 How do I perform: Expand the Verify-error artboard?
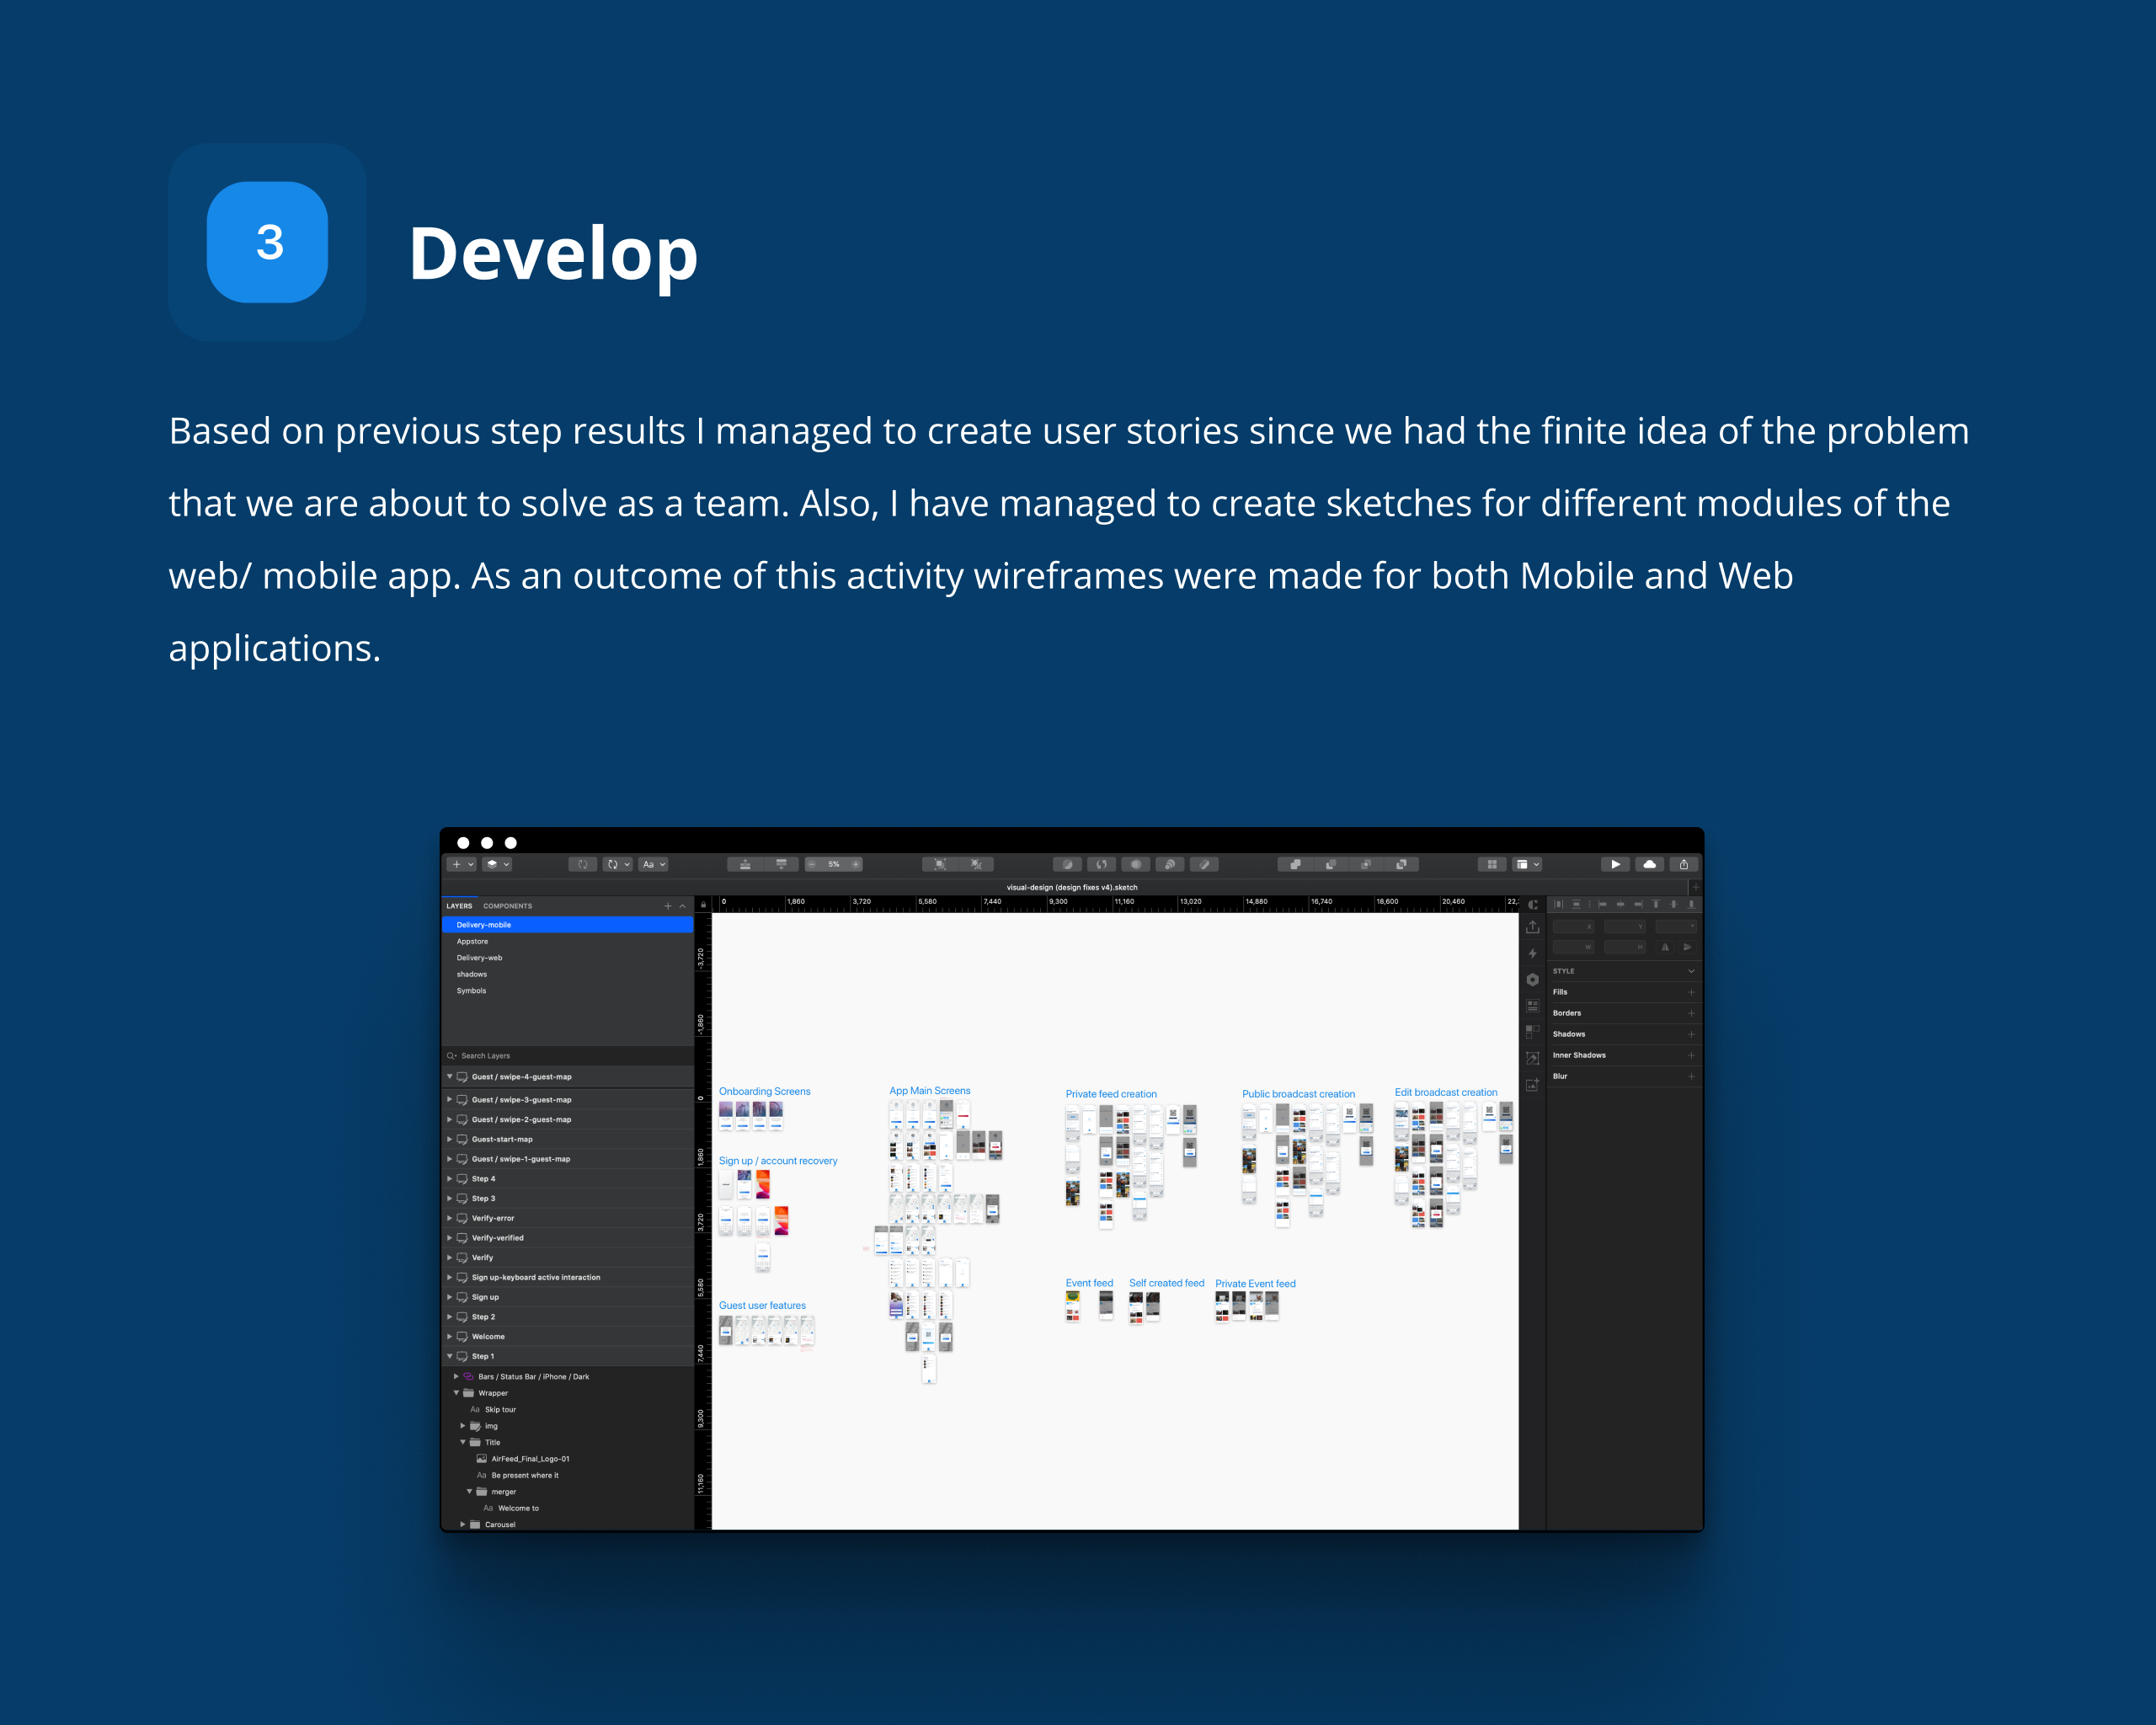(x=449, y=1218)
